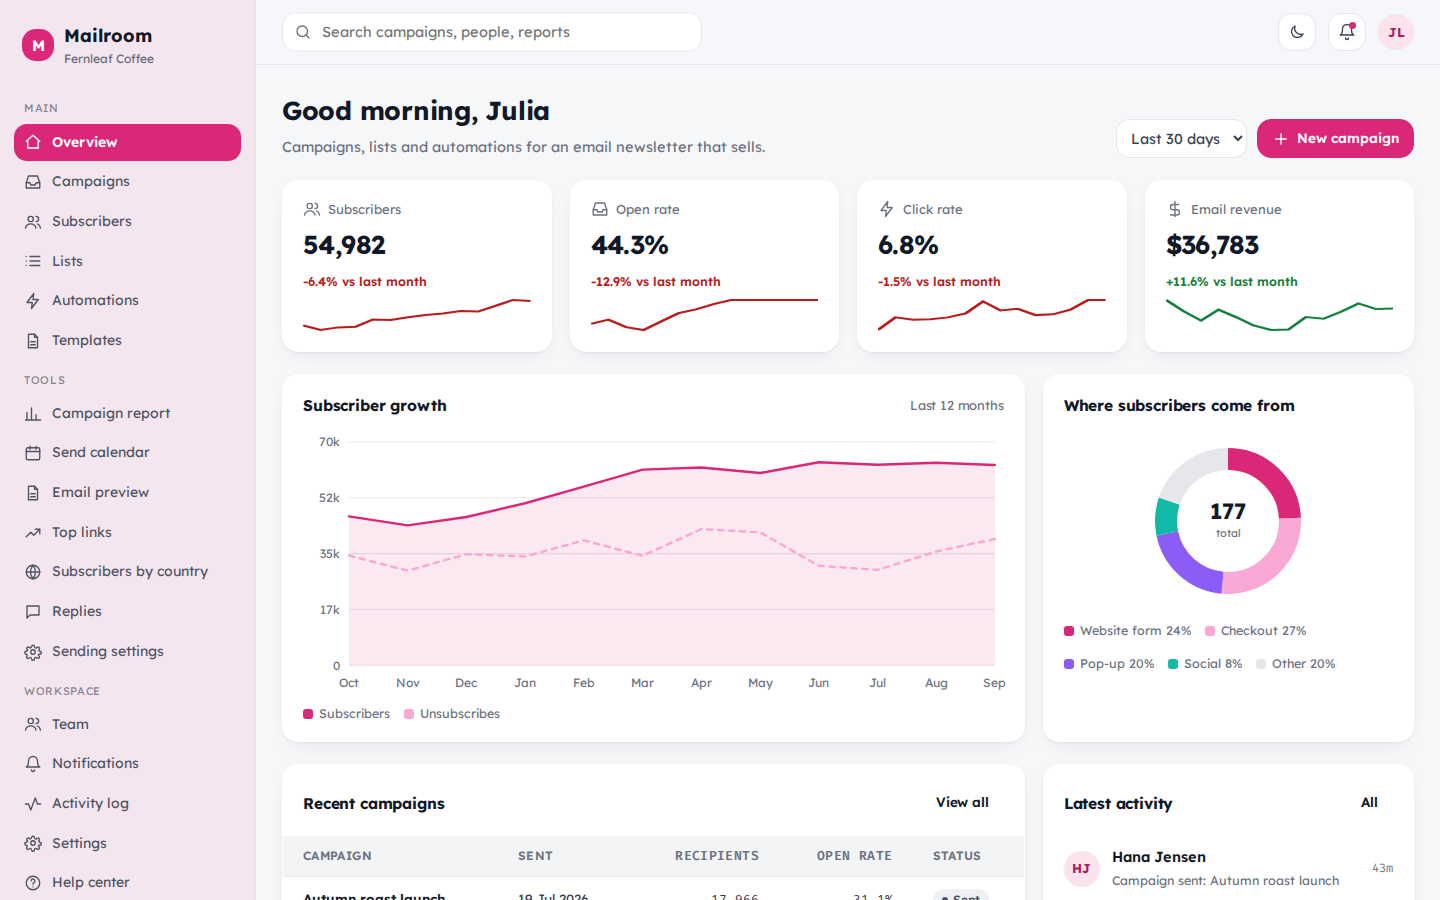This screenshot has width=1440, height=900.
Task: Click the Pop-up 20% legend swatch
Action: click(1069, 664)
